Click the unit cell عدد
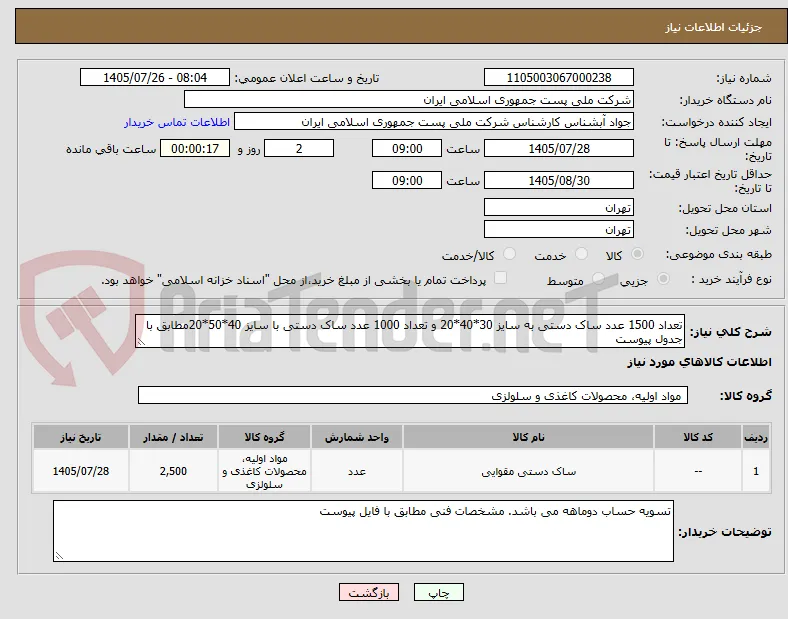The height and width of the screenshot is (619, 788). [357, 471]
